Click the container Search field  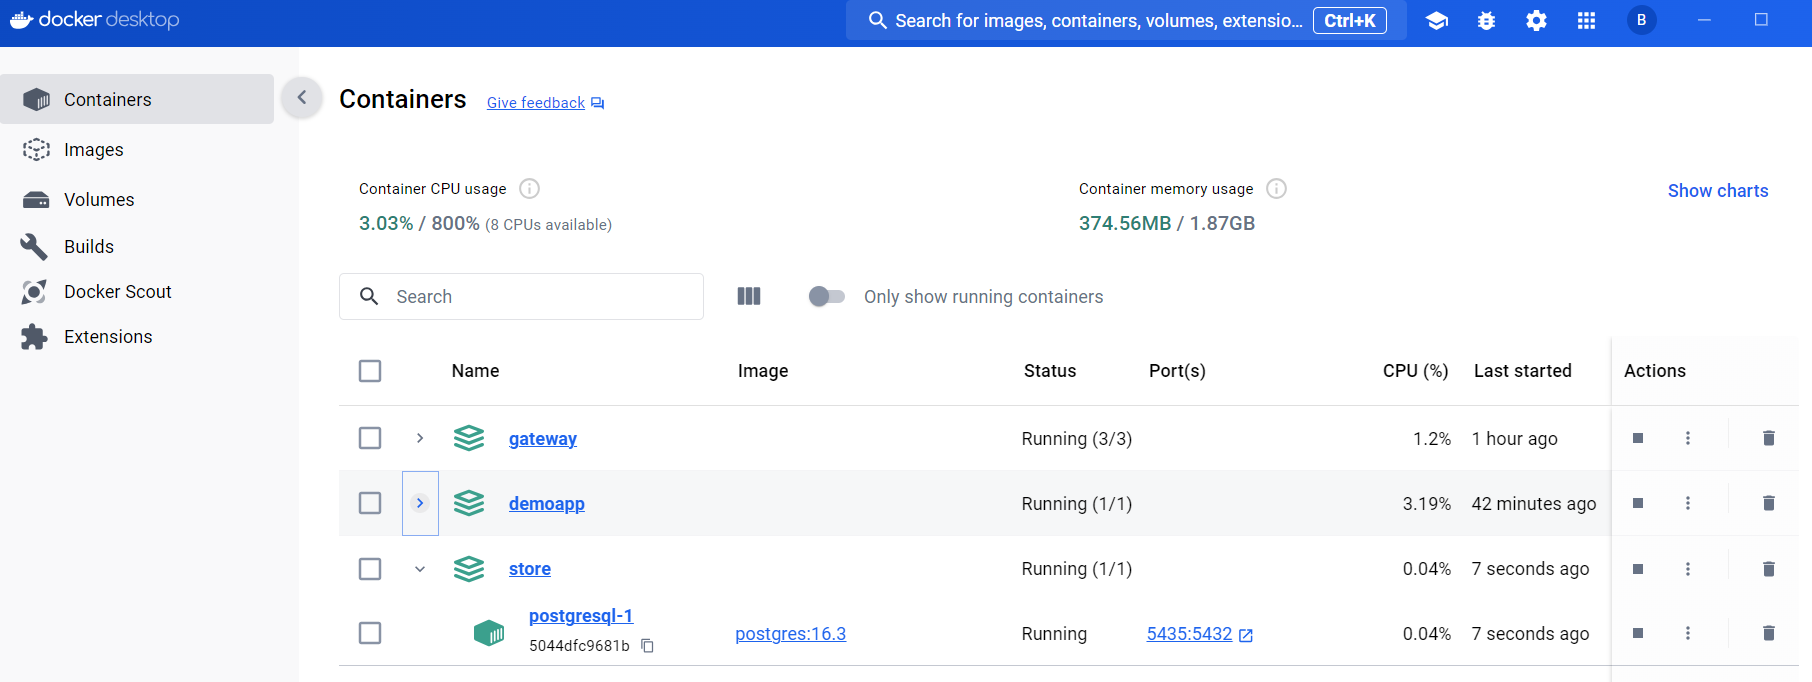pyautogui.click(x=521, y=296)
